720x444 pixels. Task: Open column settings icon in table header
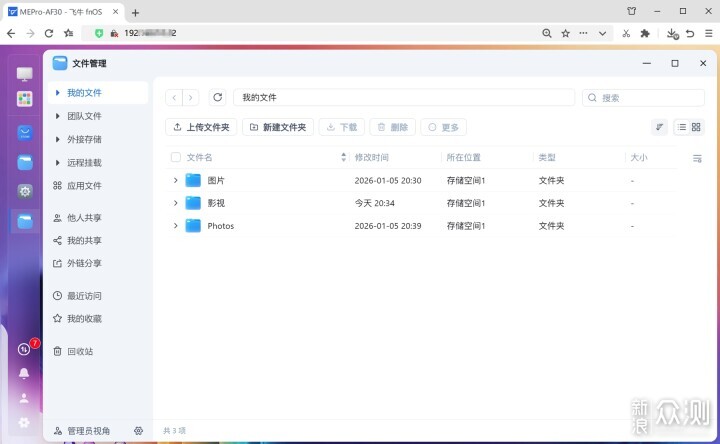click(x=697, y=158)
